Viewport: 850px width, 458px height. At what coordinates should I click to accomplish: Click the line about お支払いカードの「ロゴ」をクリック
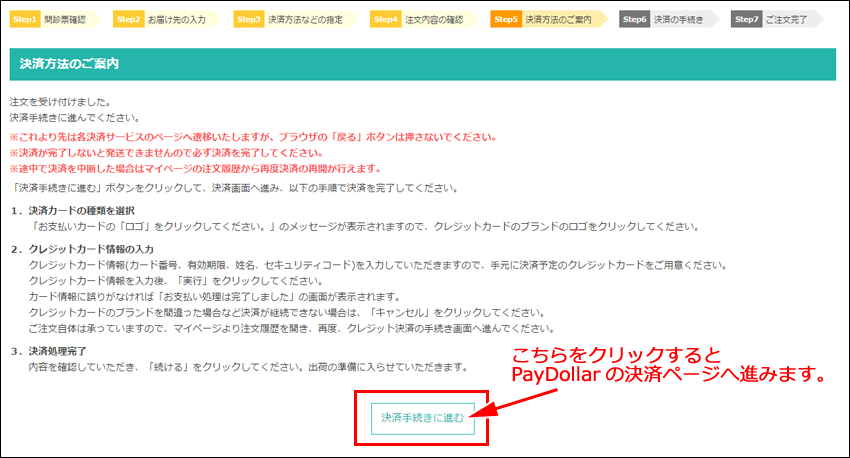tap(365, 227)
